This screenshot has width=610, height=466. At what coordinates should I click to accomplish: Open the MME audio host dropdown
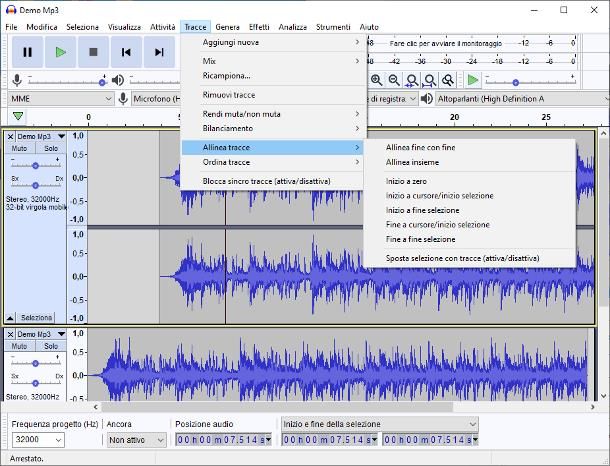click(61, 99)
